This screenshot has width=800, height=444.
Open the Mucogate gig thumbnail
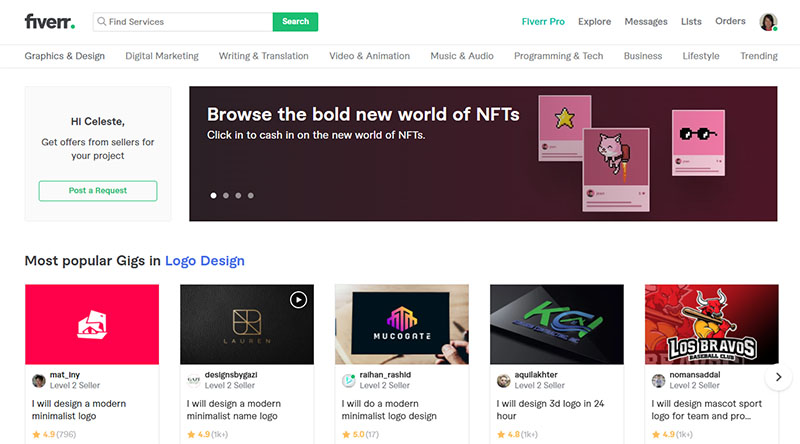[402, 325]
